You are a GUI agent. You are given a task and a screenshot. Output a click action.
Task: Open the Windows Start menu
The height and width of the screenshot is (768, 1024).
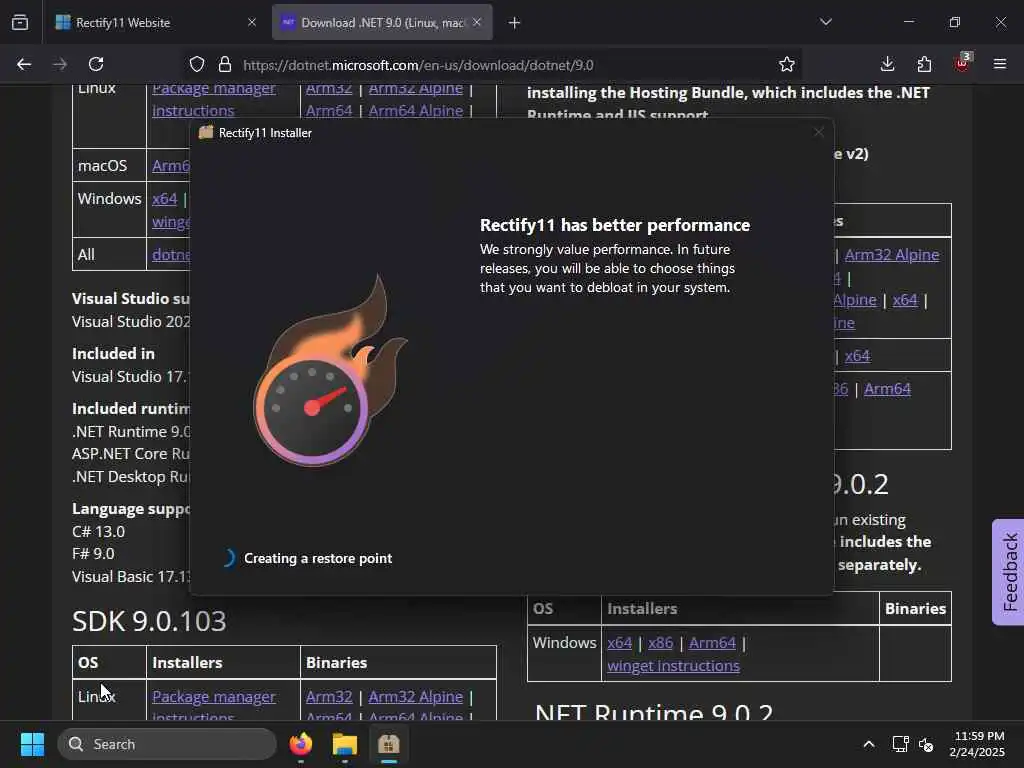click(x=32, y=744)
